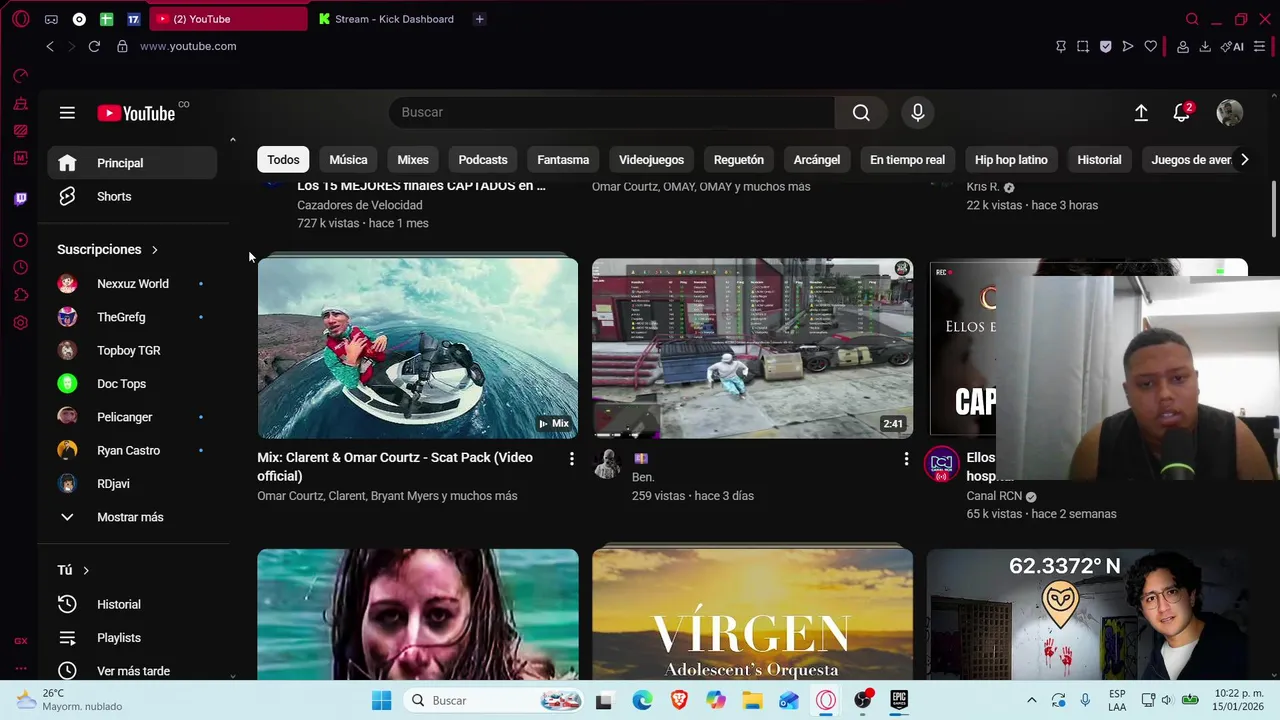1280x720 pixels.
Task: Add page to bookmarks with heart icon
Action: pyautogui.click(x=1150, y=46)
